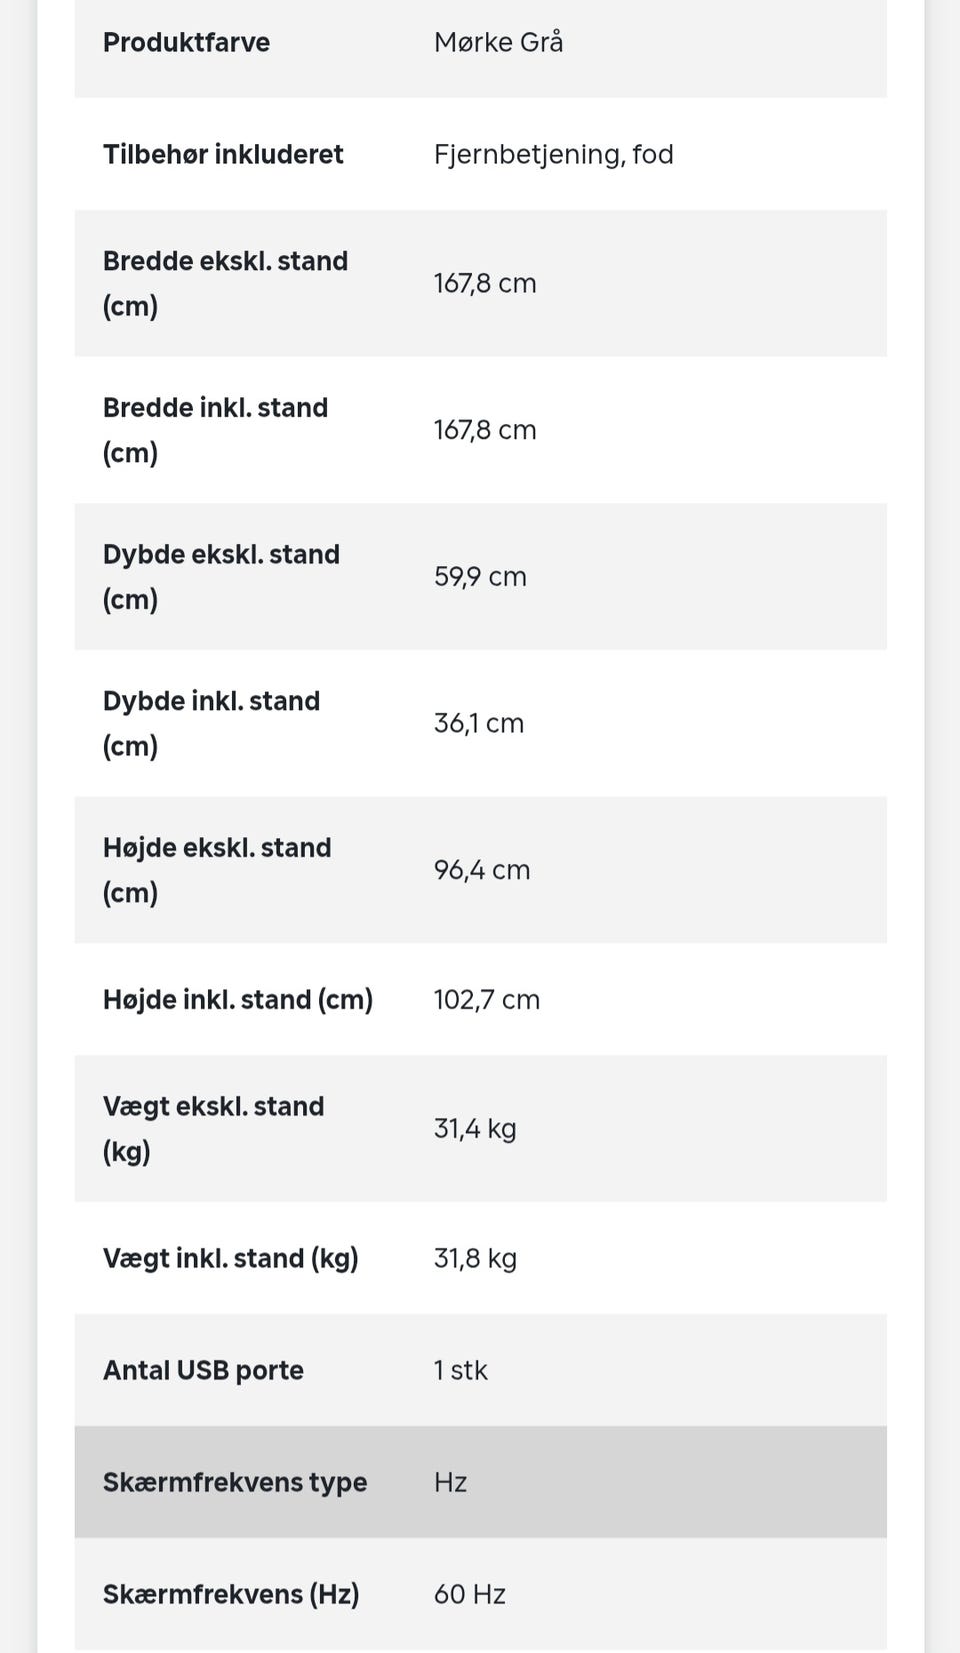Click the Højde ekskl. stand row label
960x1653 pixels.
[217, 869]
